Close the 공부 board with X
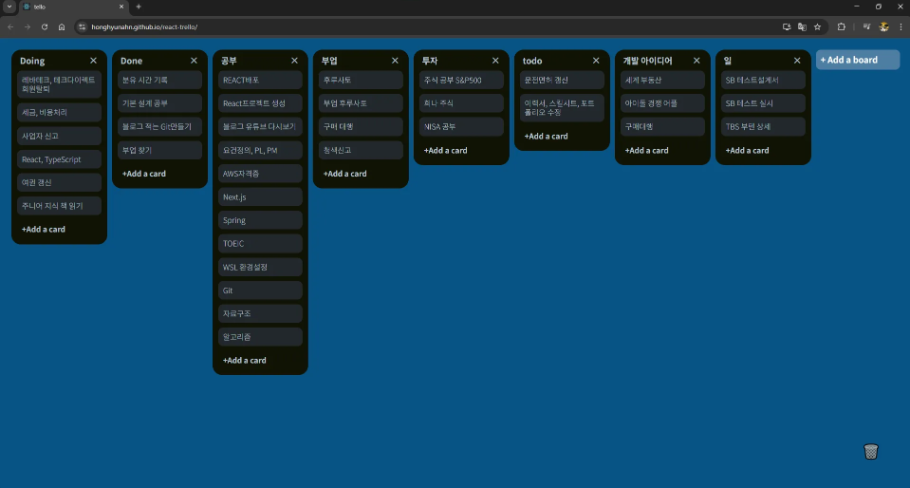The height and width of the screenshot is (488, 910). coord(294,61)
